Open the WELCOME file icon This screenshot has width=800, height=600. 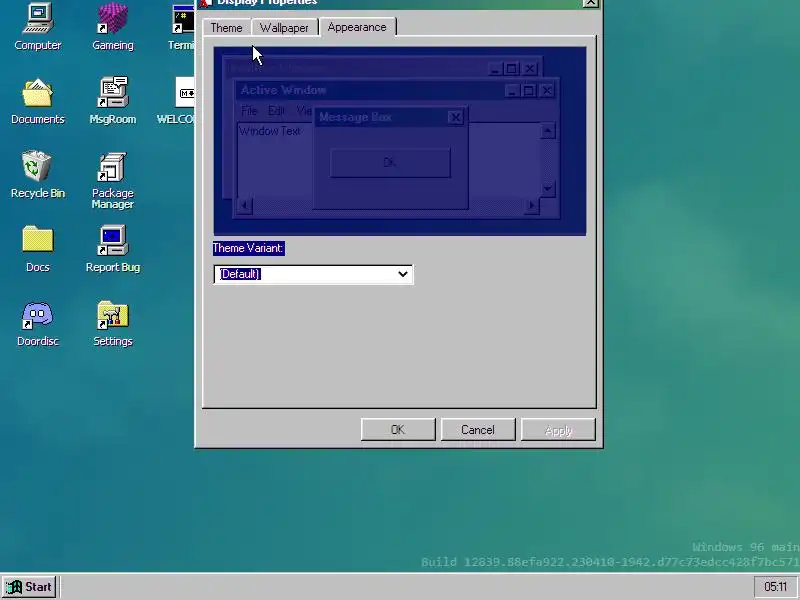click(x=177, y=101)
